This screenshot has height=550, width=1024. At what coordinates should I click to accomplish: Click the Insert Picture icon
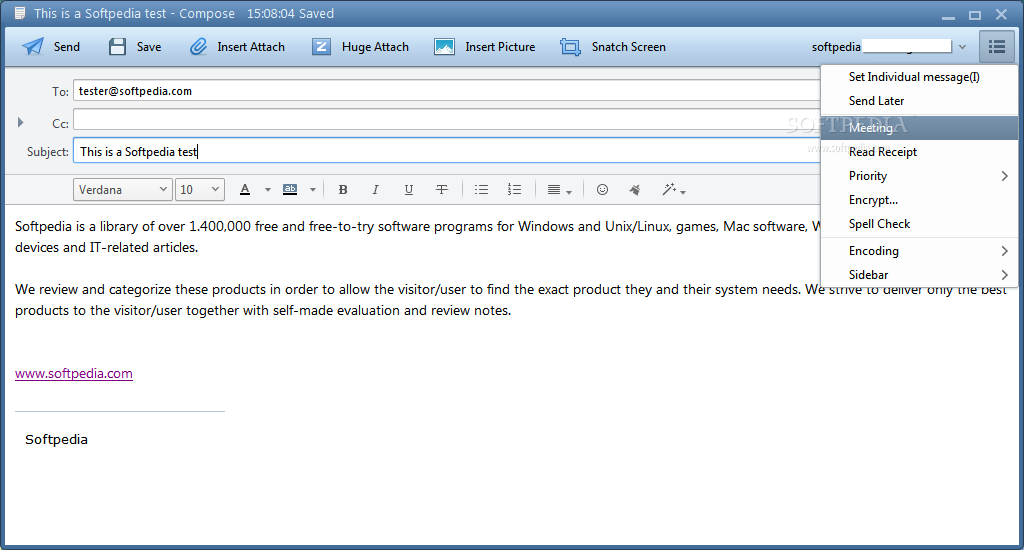pyautogui.click(x=445, y=47)
